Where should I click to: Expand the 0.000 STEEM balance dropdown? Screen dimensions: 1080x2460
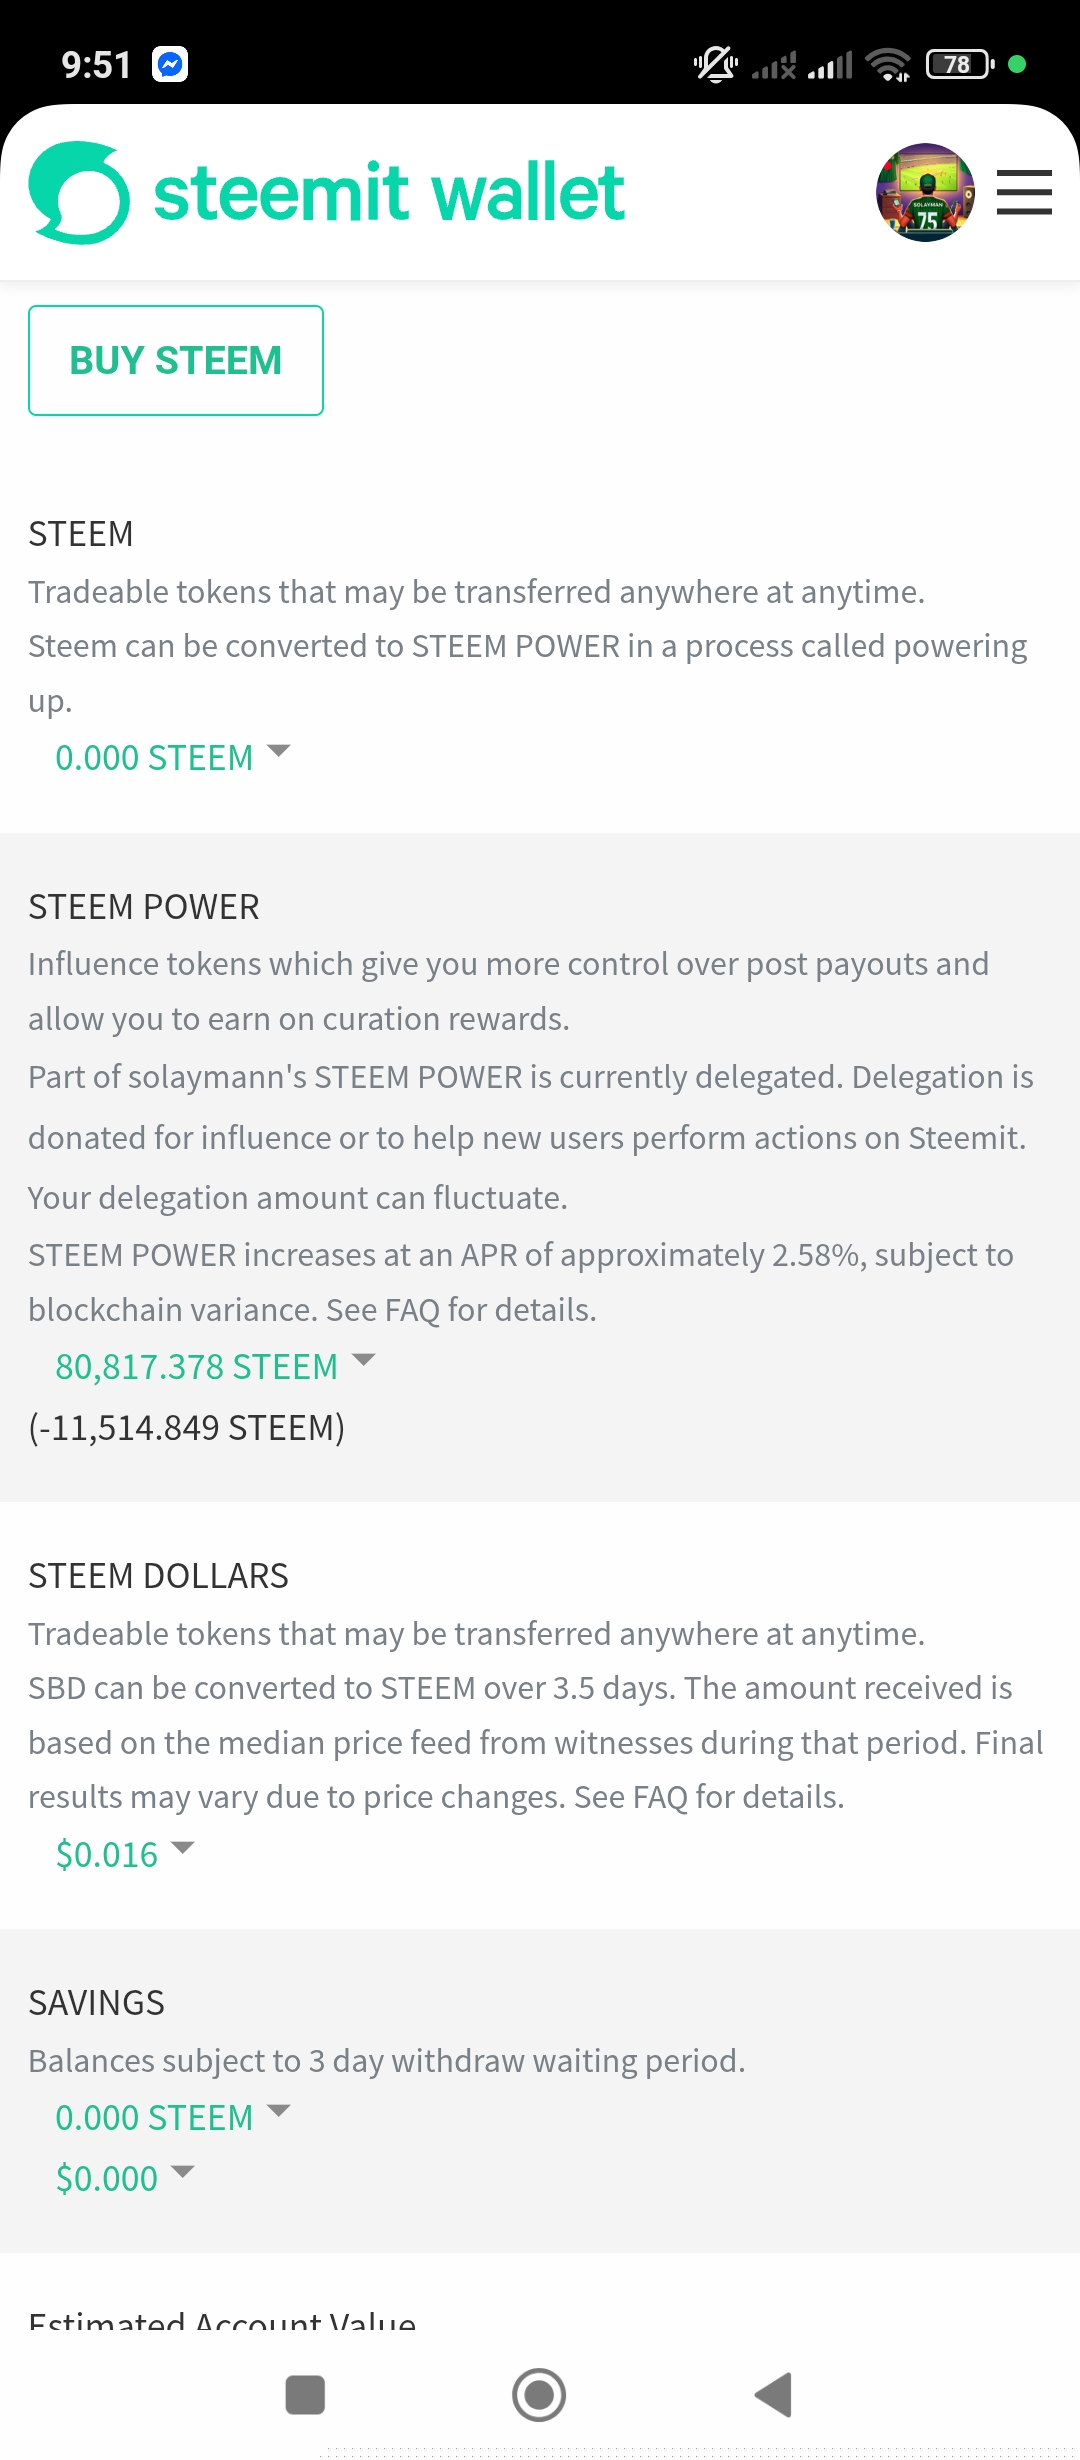[x=173, y=757]
